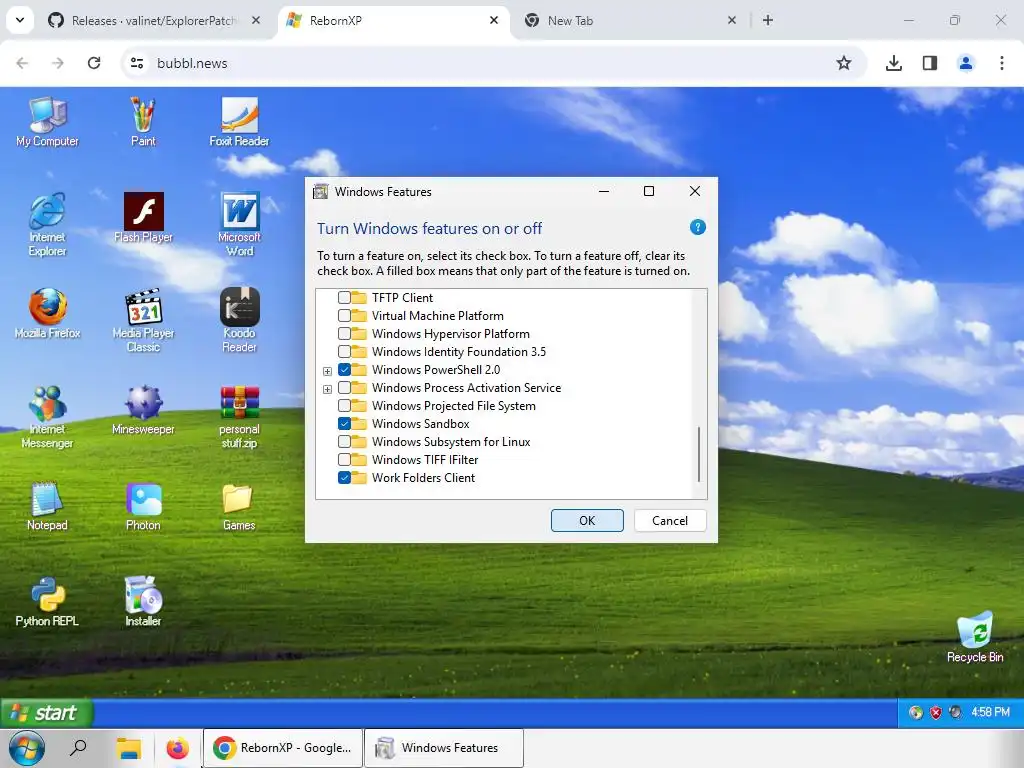Uncheck Work Folders Client checkbox
This screenshot has width=1024, height=768.
[x=344, y=477]
